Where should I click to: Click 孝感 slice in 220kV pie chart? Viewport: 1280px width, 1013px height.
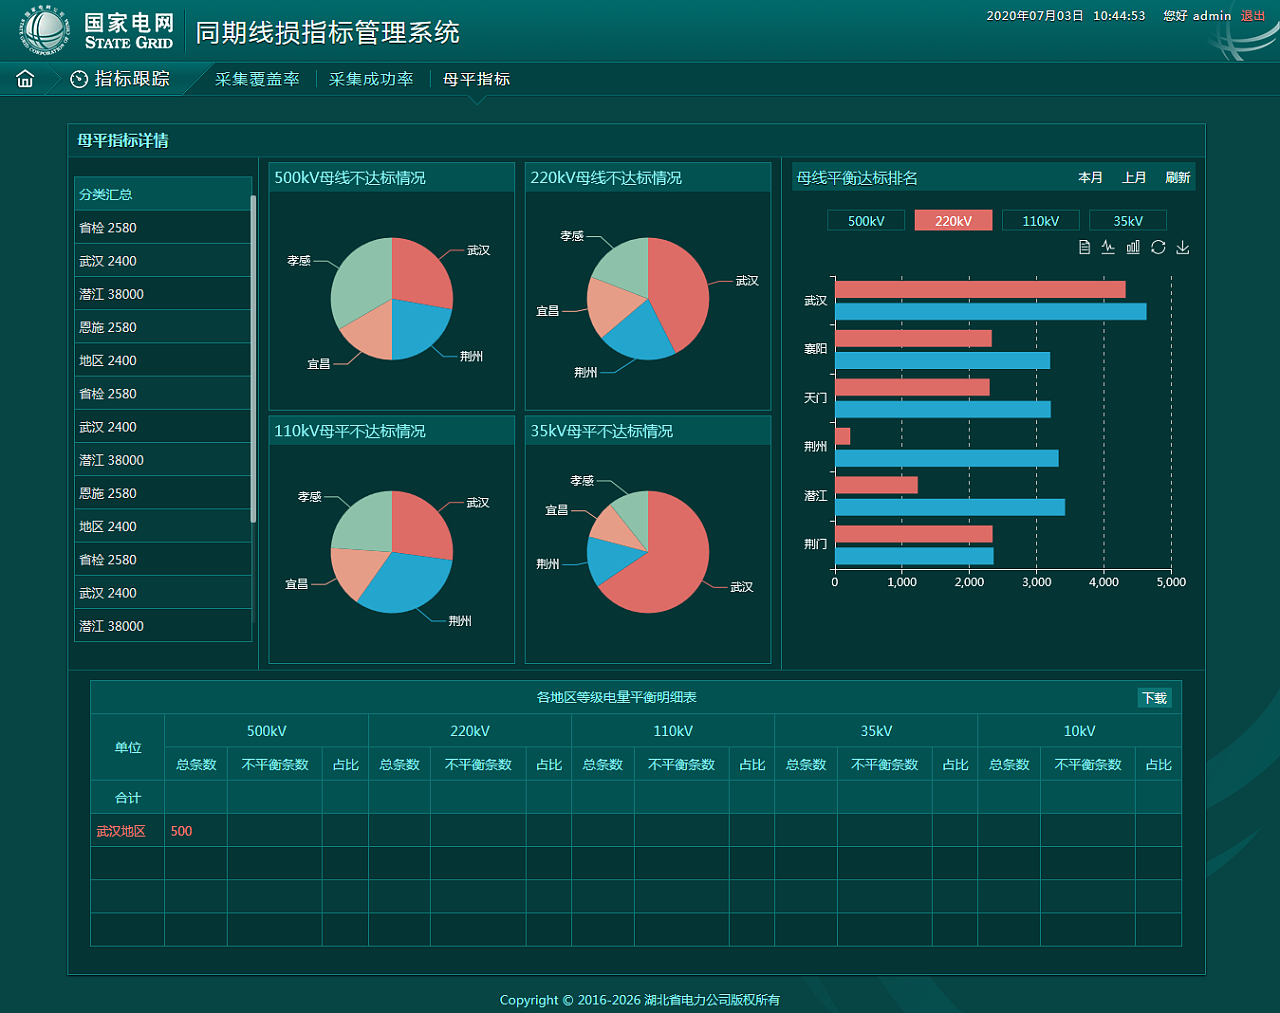pos(625,263)
